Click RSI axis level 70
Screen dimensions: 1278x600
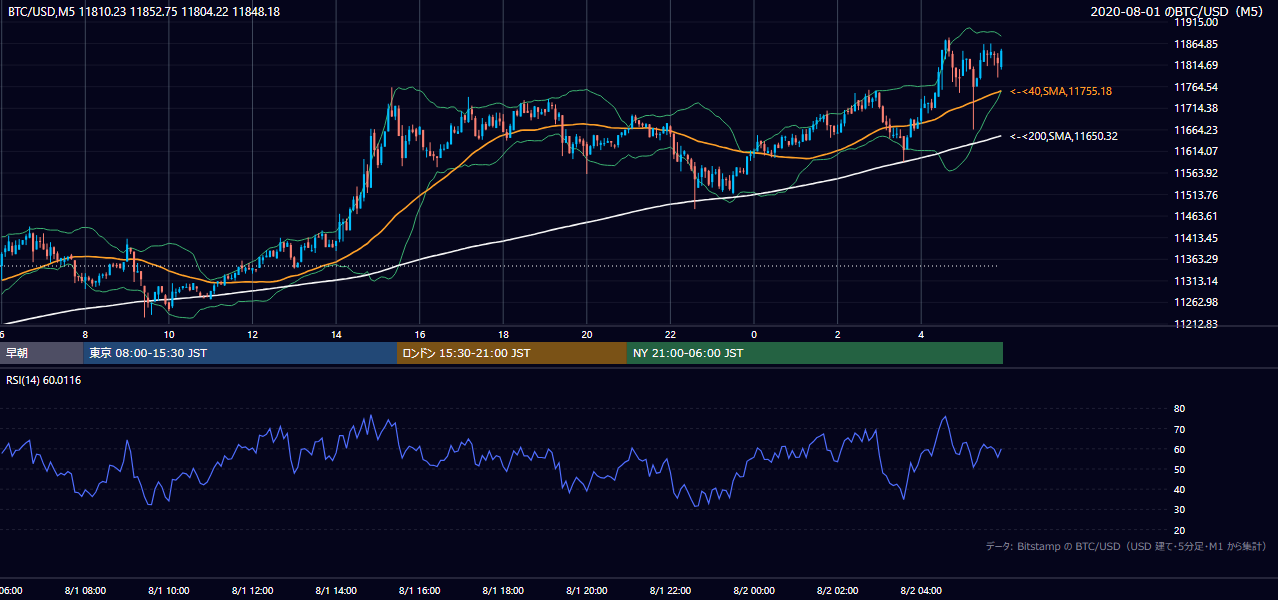(1180, 429)
